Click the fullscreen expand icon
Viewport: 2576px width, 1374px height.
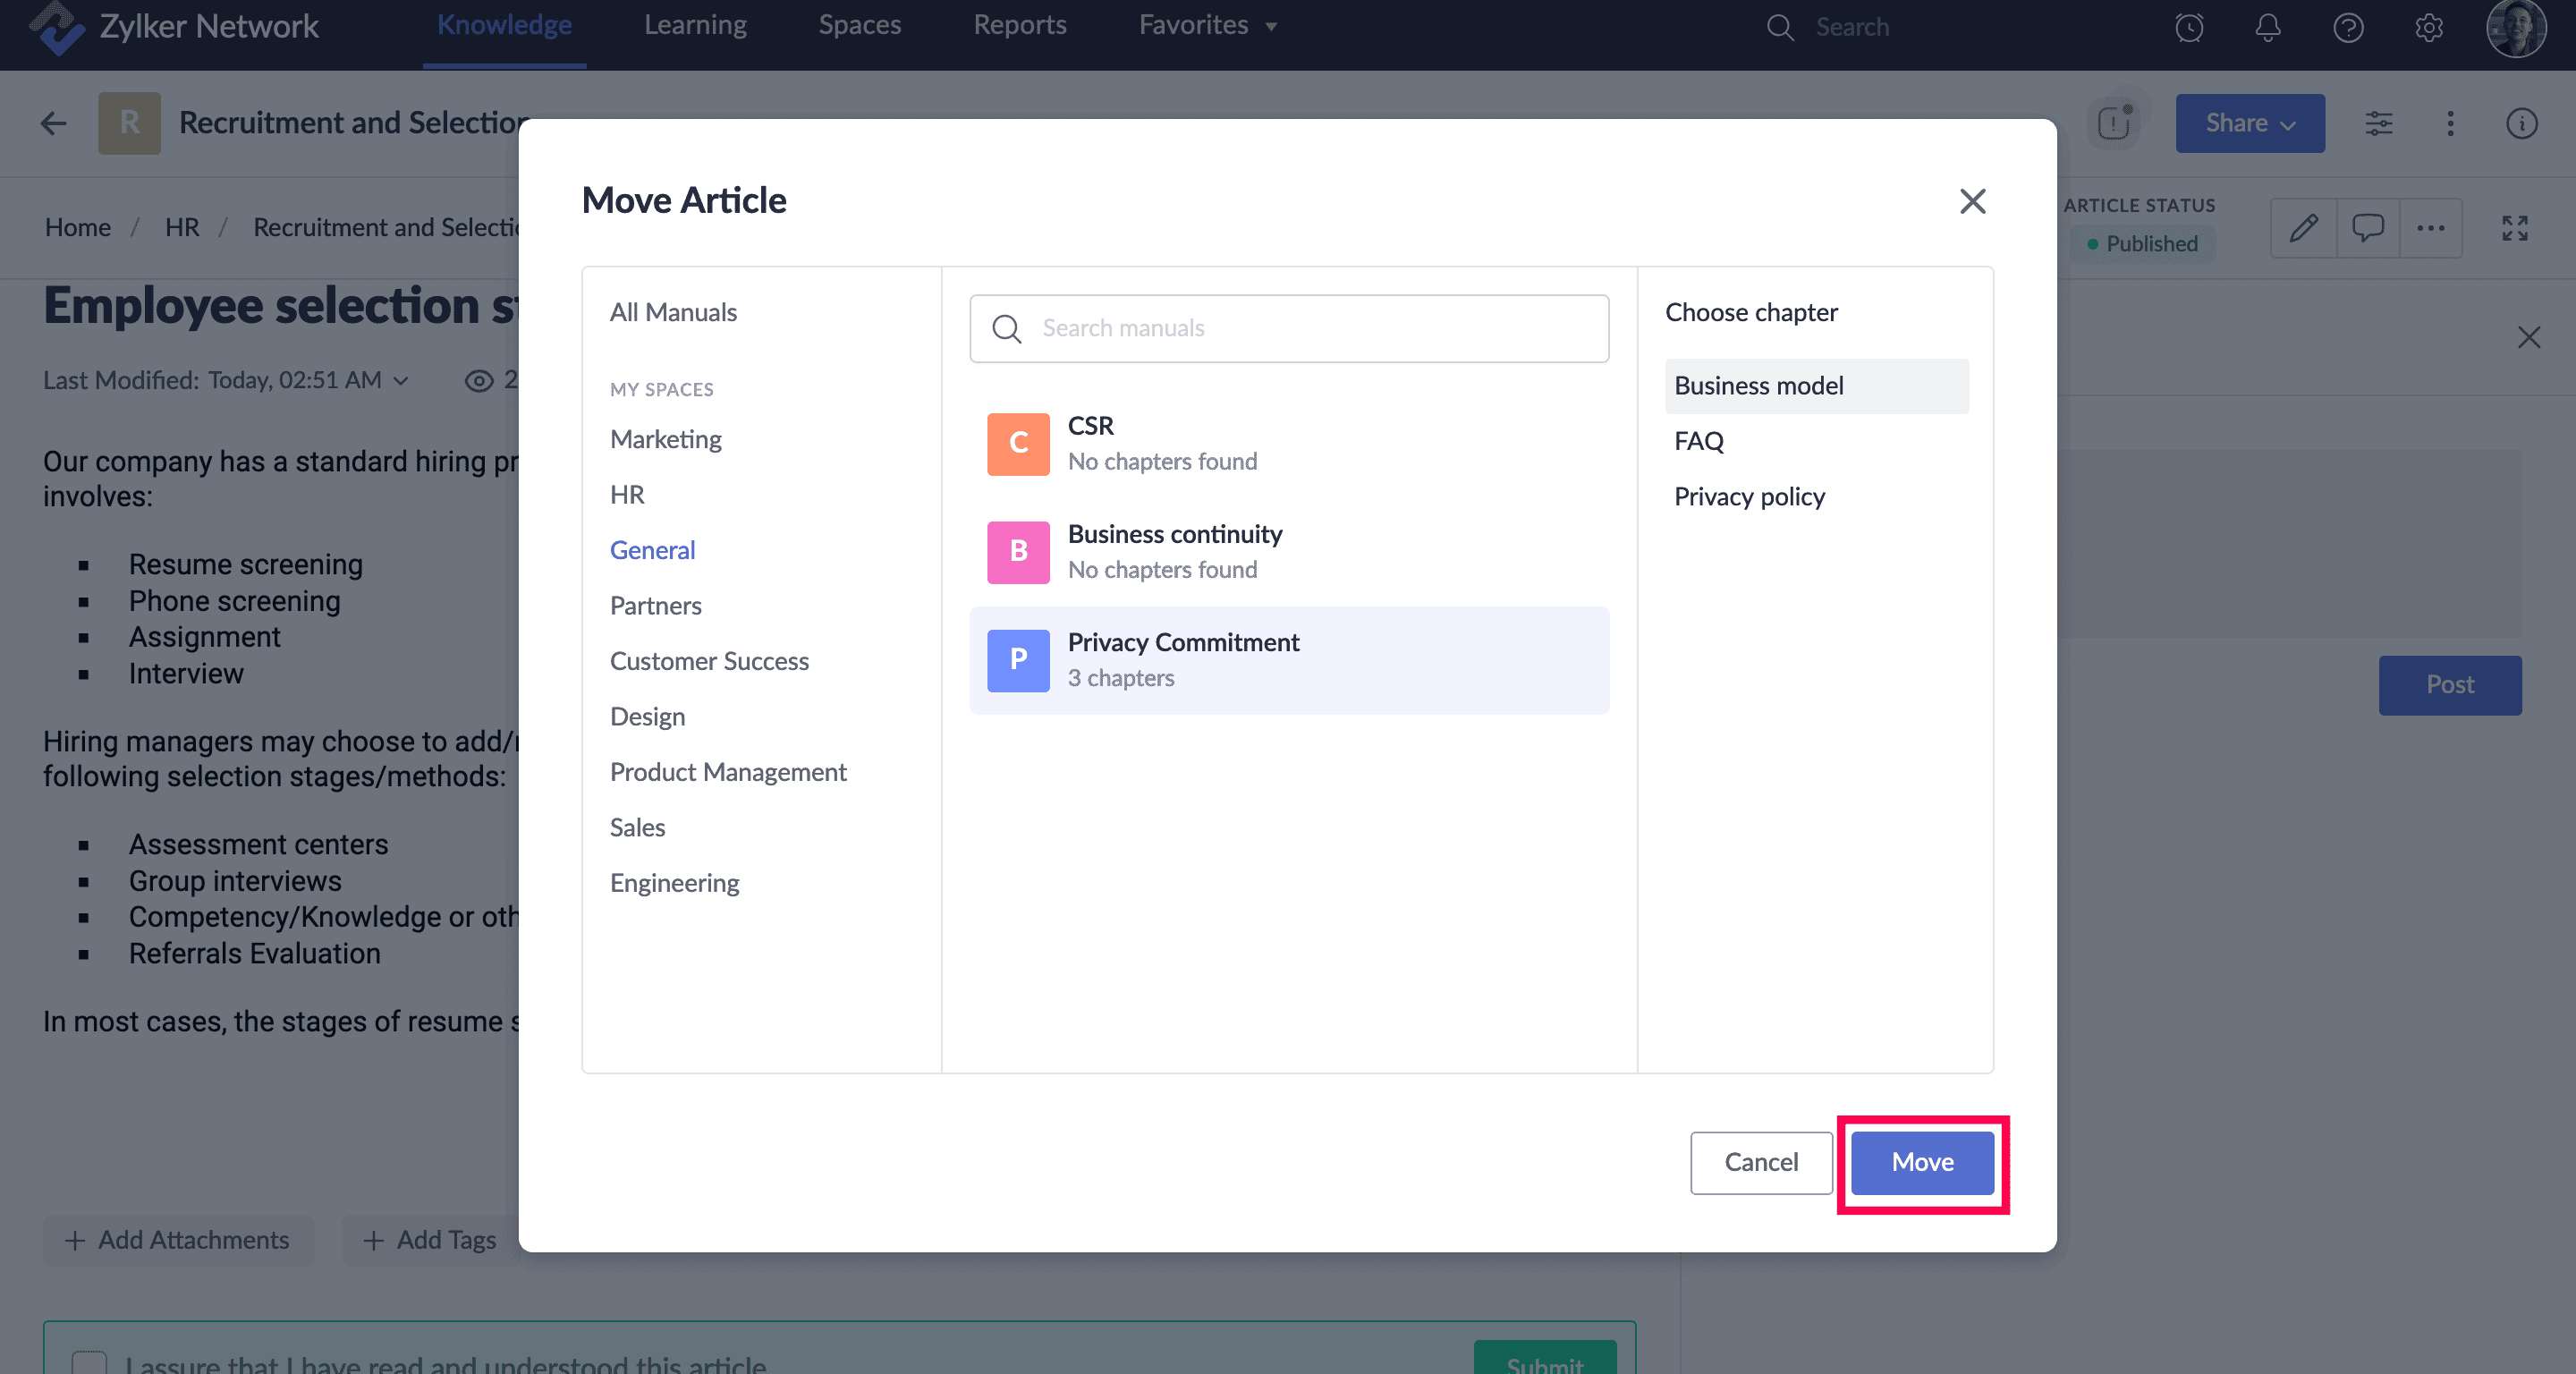[x=2514, y=229]
